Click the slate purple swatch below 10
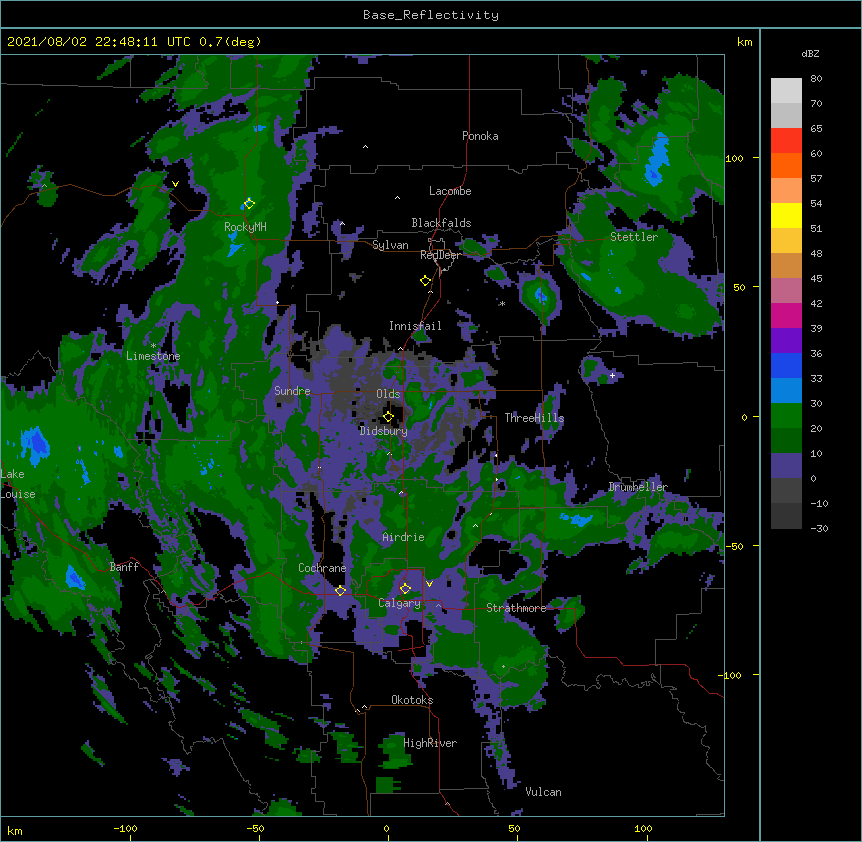 (x=786, y=466)
